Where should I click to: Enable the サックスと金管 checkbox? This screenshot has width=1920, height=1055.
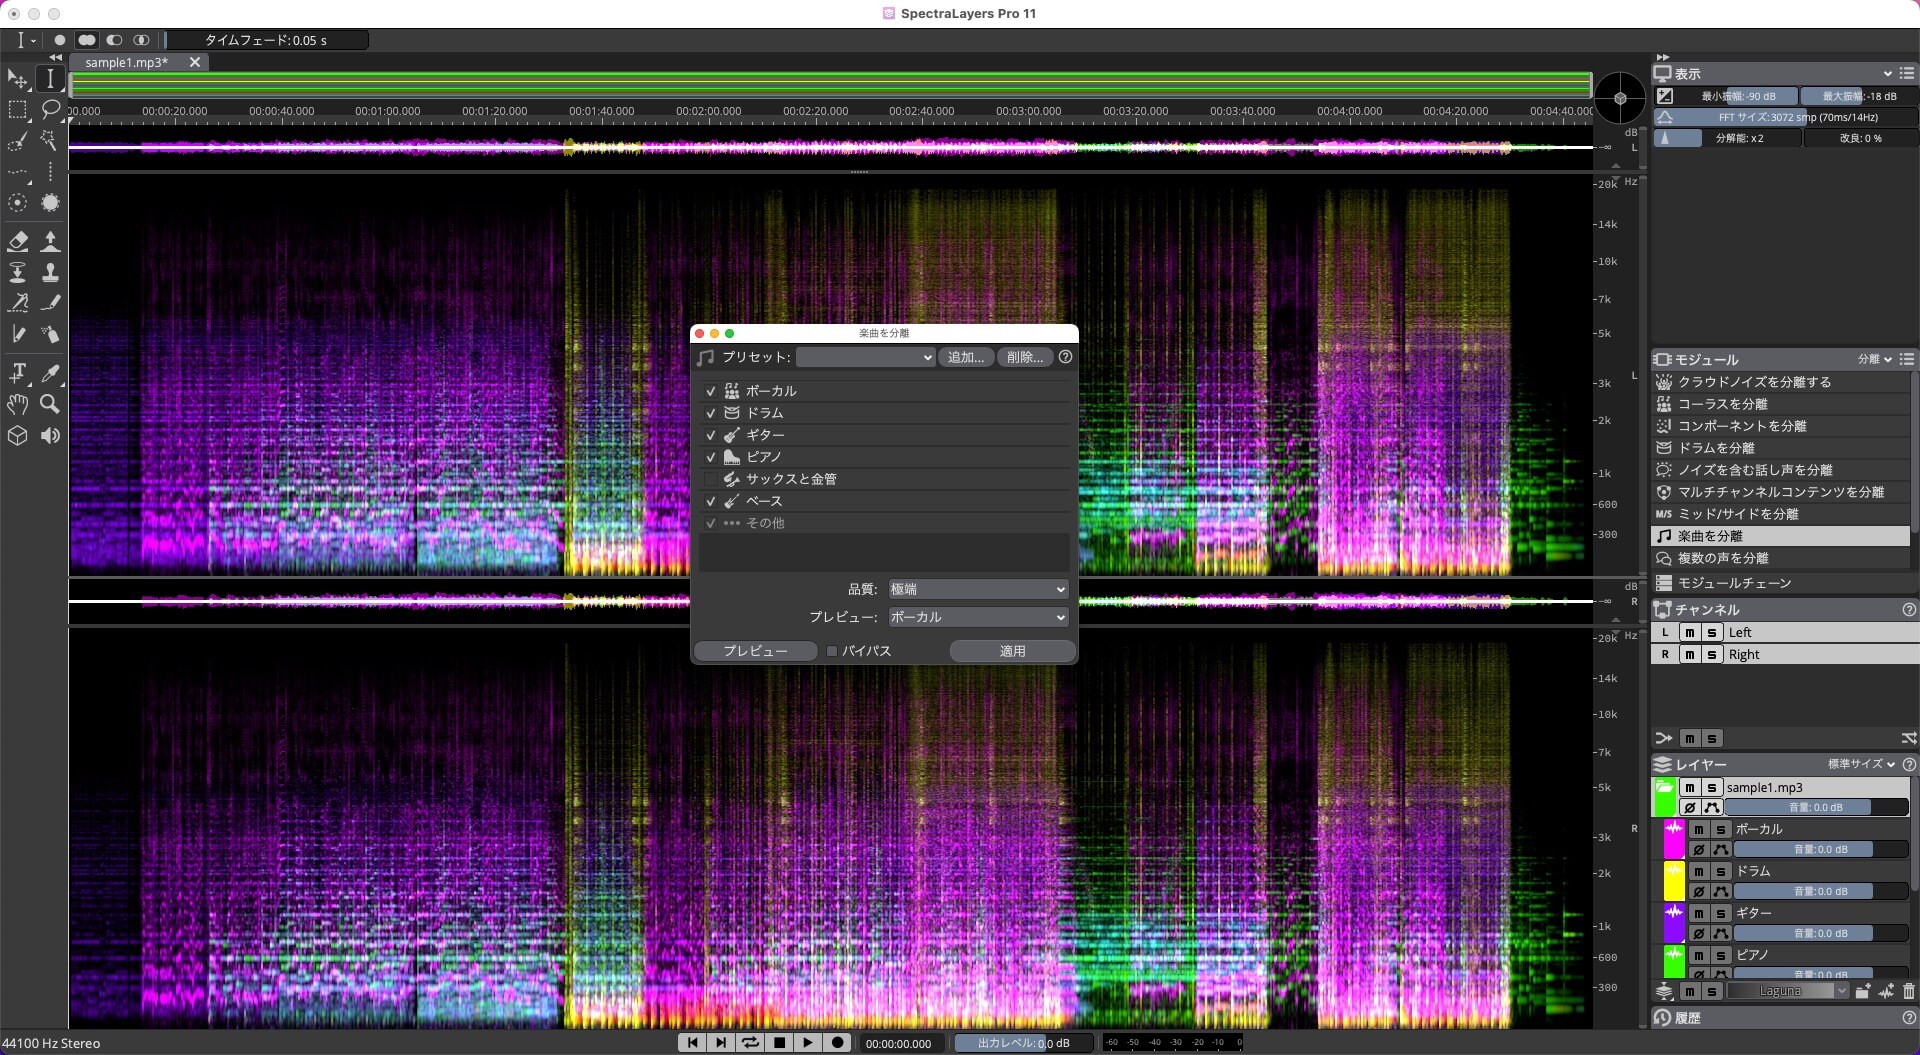click(711, 479)
